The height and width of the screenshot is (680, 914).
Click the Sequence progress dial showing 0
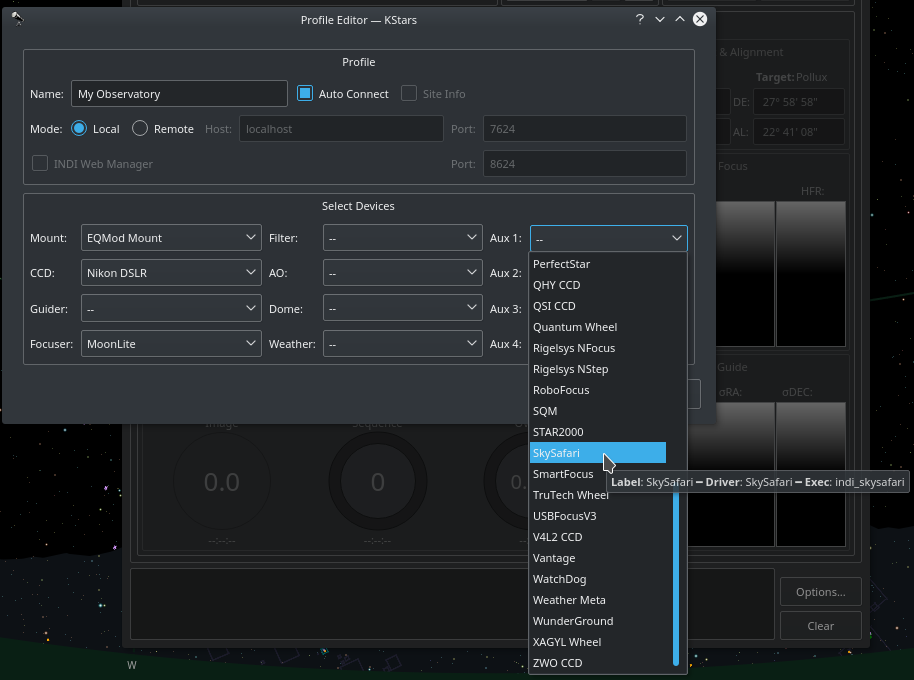378,482
